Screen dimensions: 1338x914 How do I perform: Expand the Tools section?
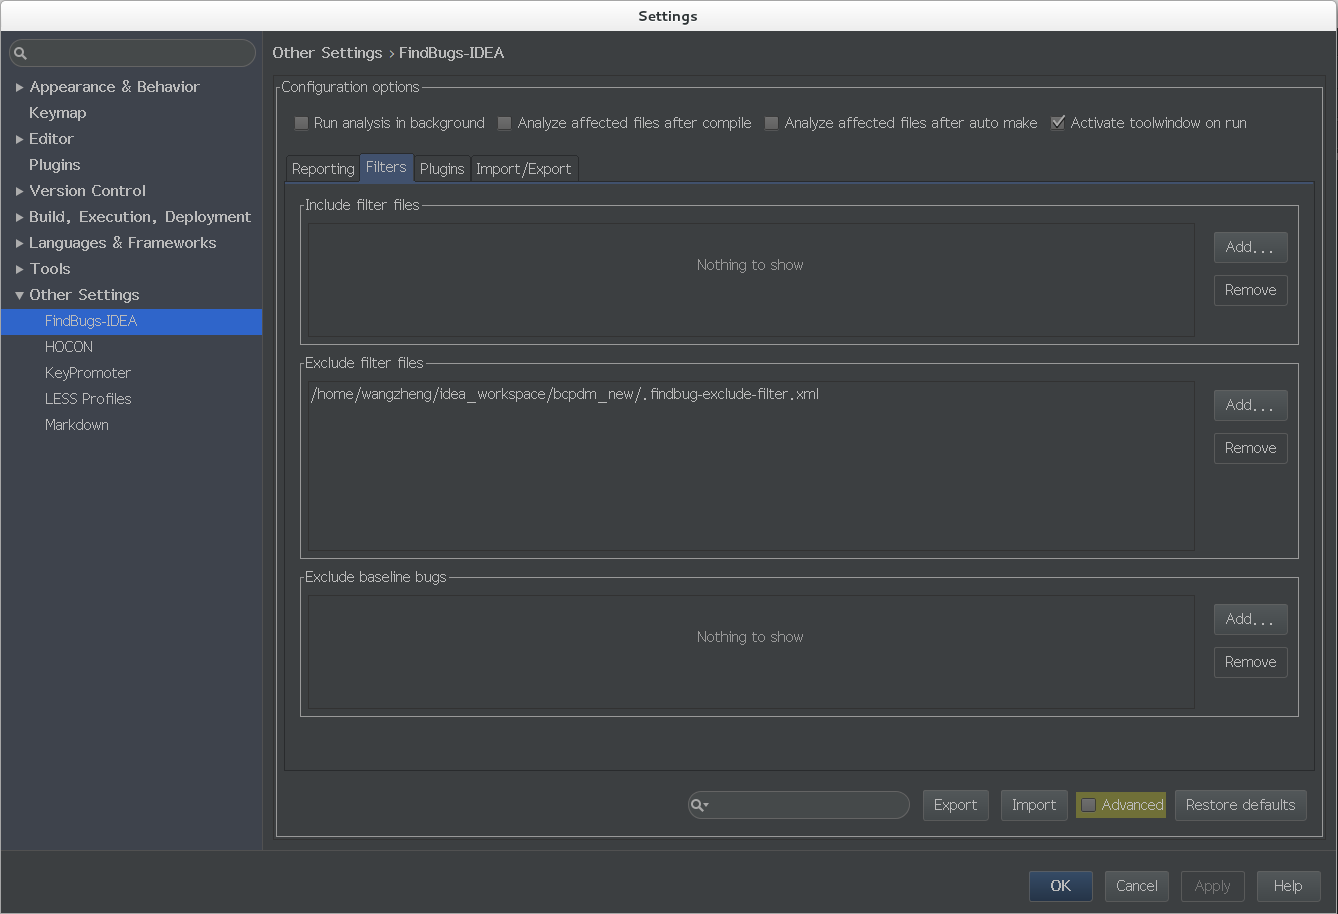pyautogui.click(x=19, y=269)
